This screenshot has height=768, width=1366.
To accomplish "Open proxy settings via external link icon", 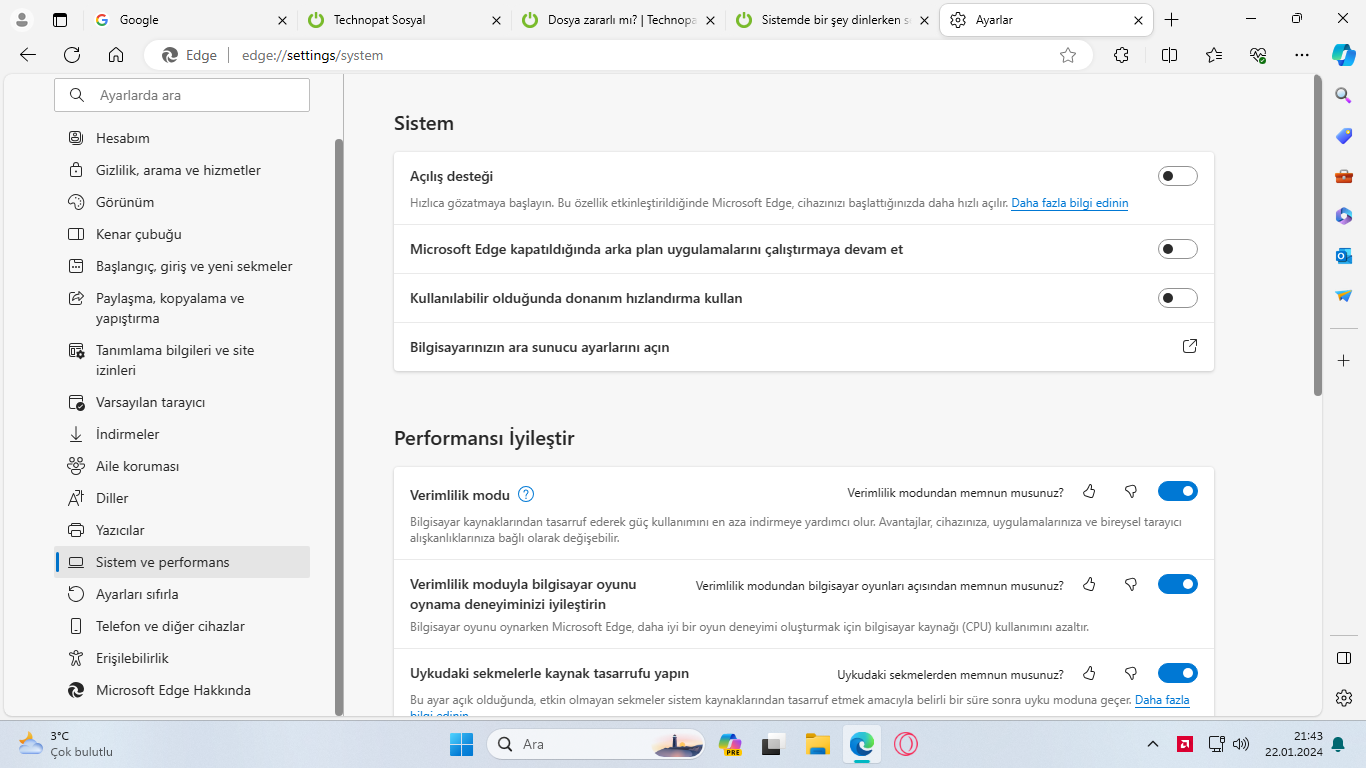I will [1190, 346].
